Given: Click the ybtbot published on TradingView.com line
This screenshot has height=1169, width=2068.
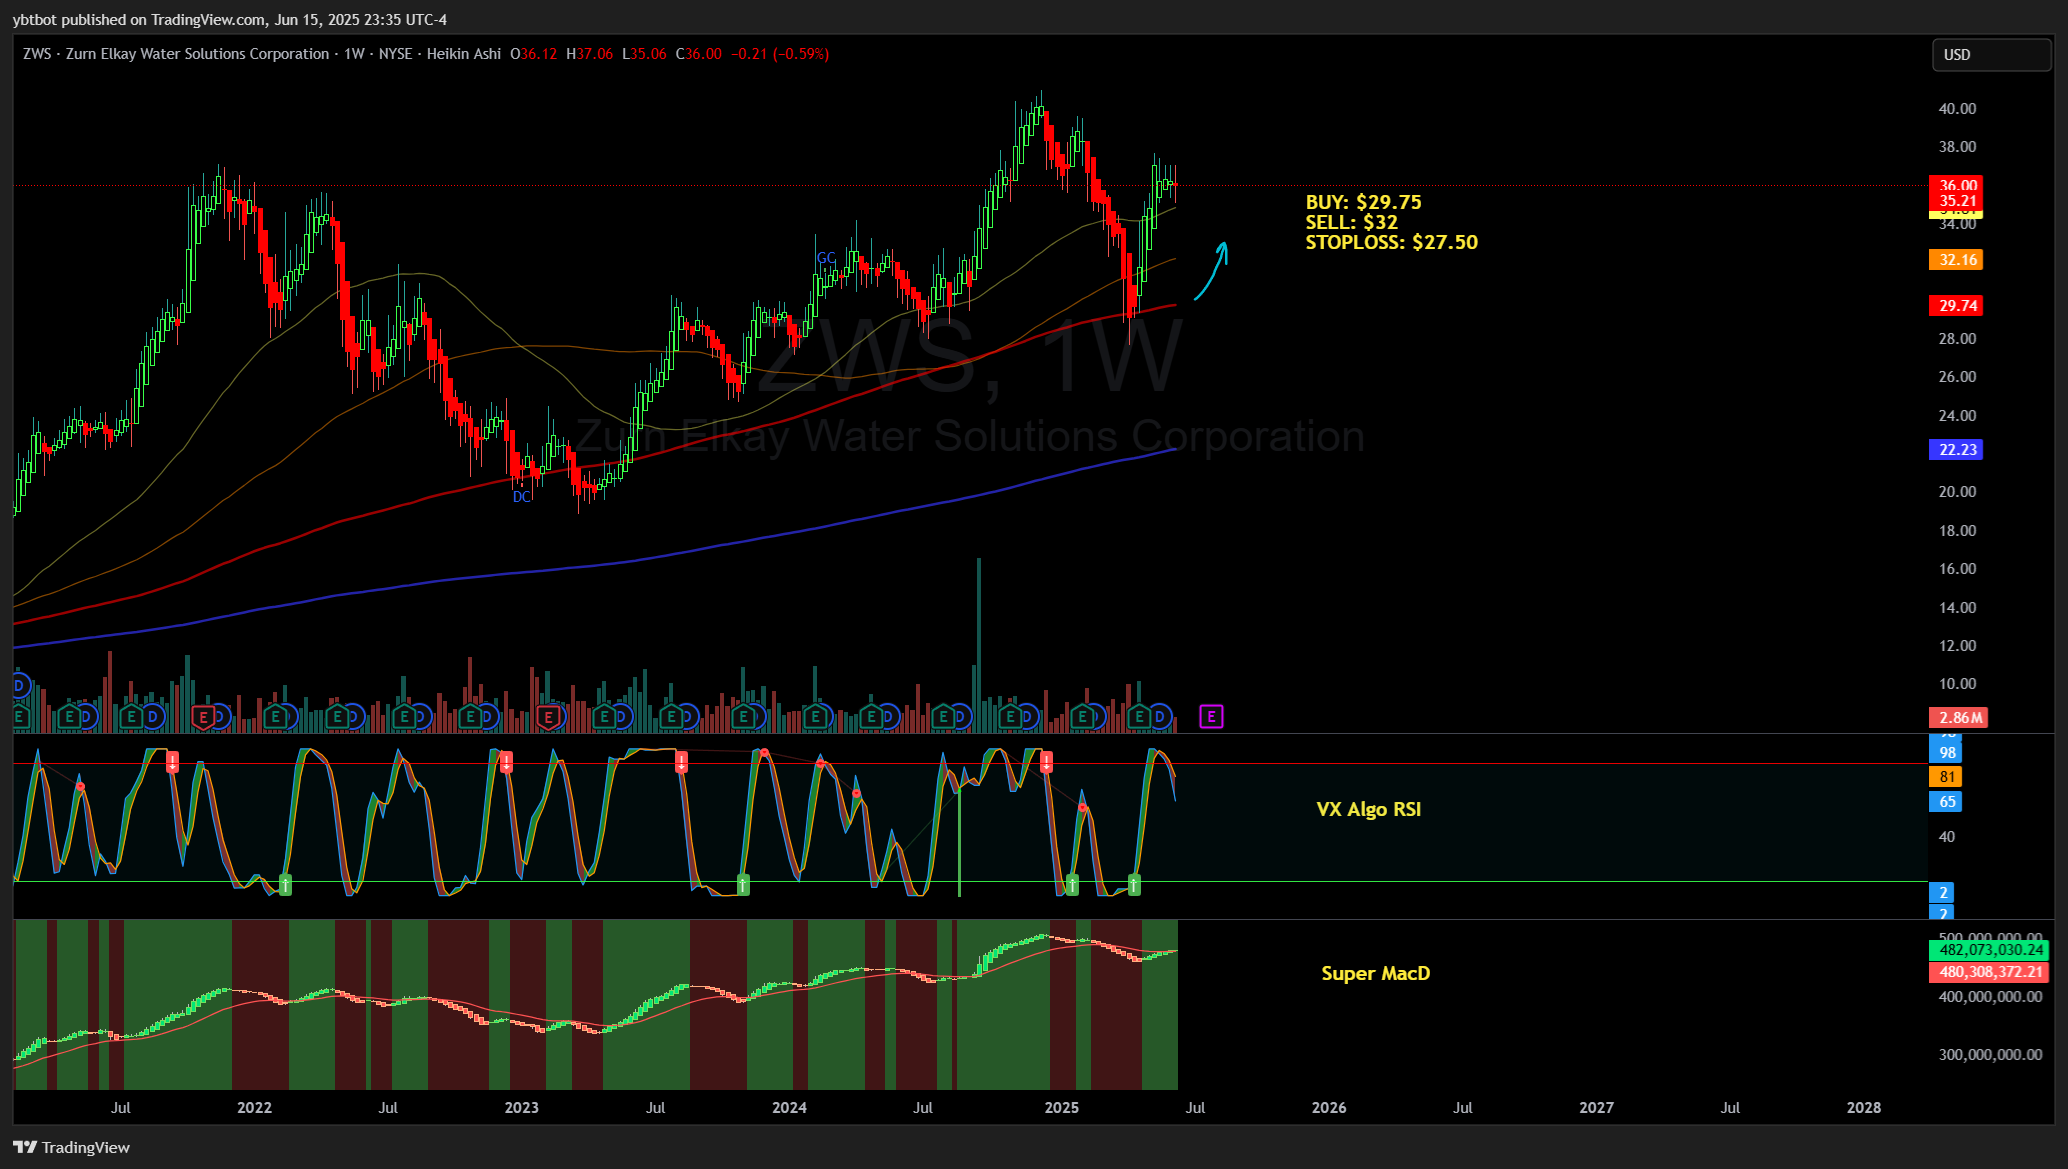Looking at the screenshot, I should [x=230, y=20].
